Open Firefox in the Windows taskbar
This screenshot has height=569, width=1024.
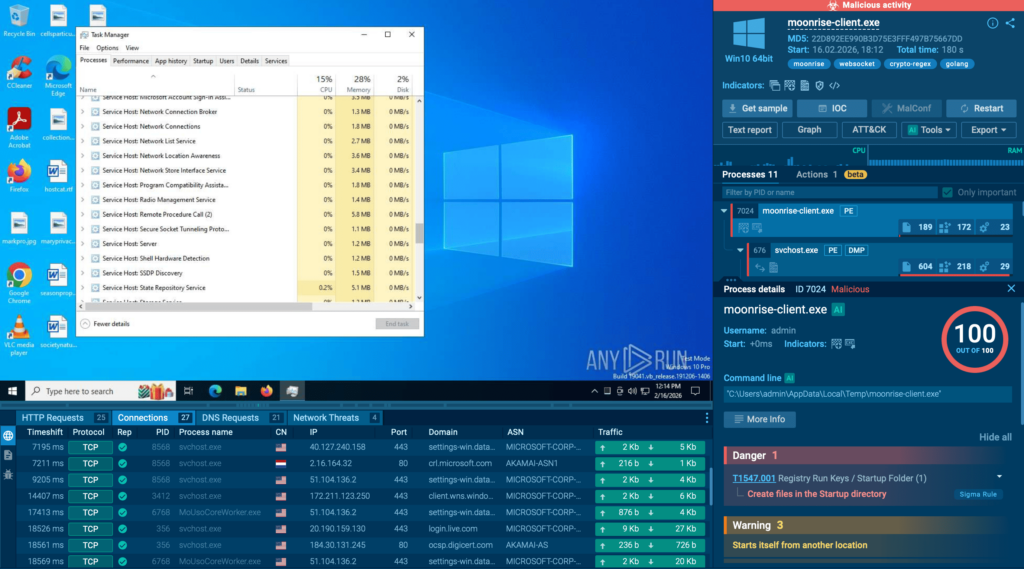tap(266, 391)
